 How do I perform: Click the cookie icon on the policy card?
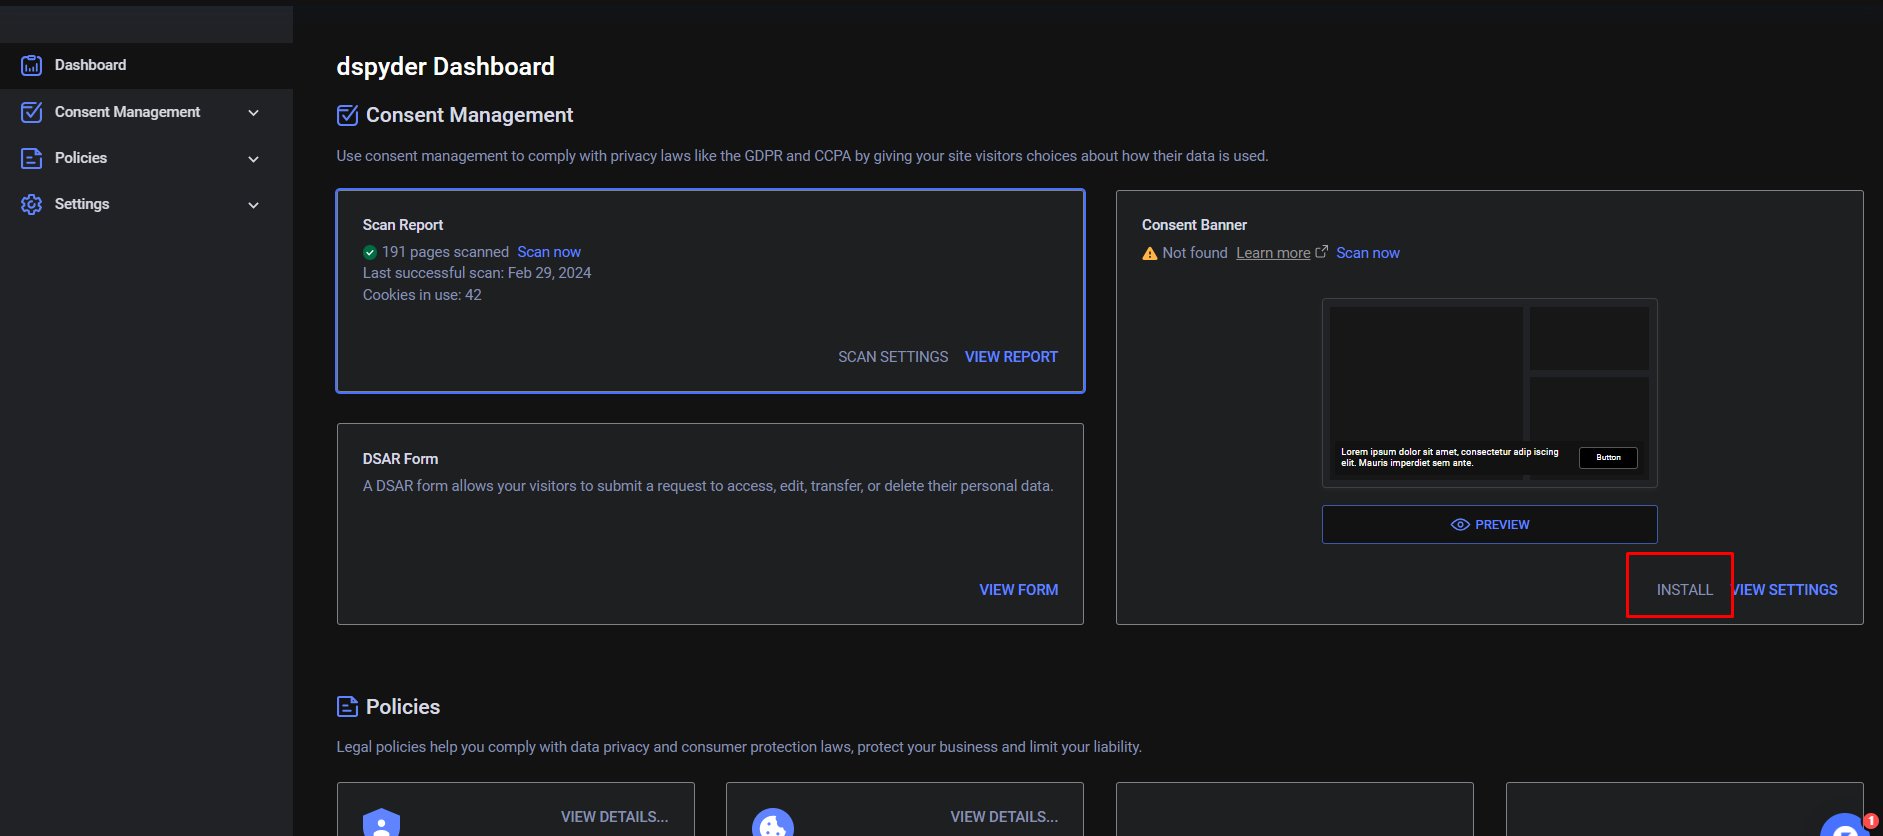point(772,823)
